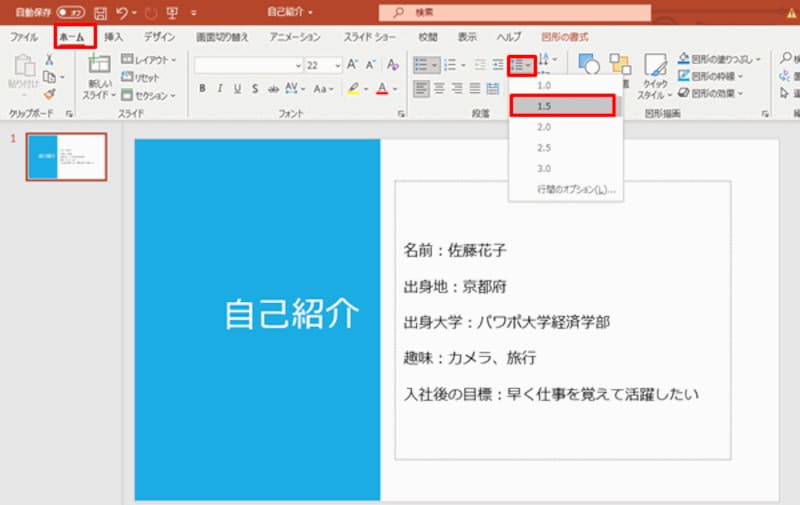Click the New Slide (新しいスライド) icon
Screen dimensions: 800x505
click(x=99, y=64)
